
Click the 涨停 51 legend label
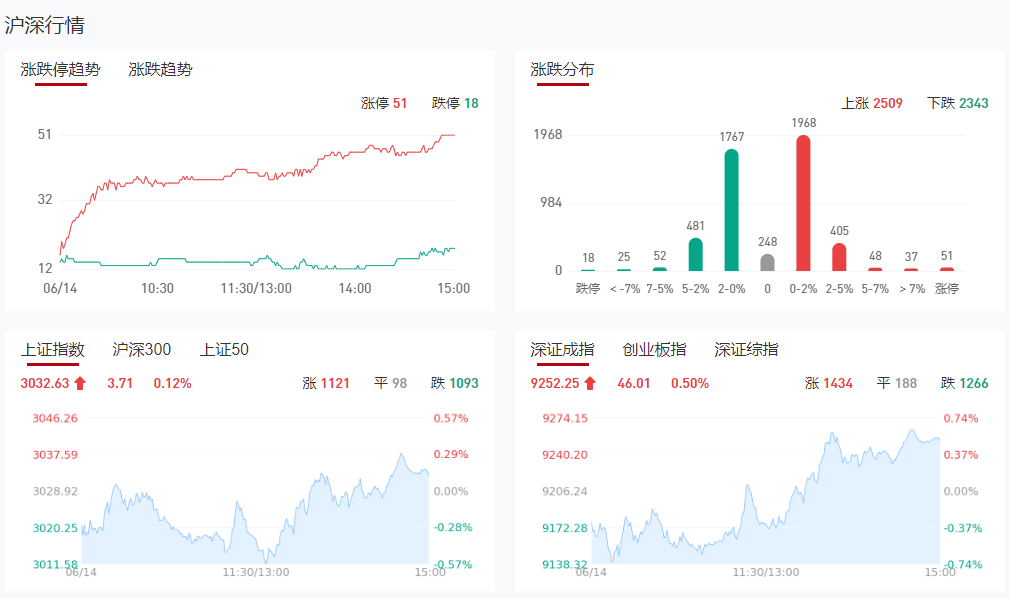point(384,103)
